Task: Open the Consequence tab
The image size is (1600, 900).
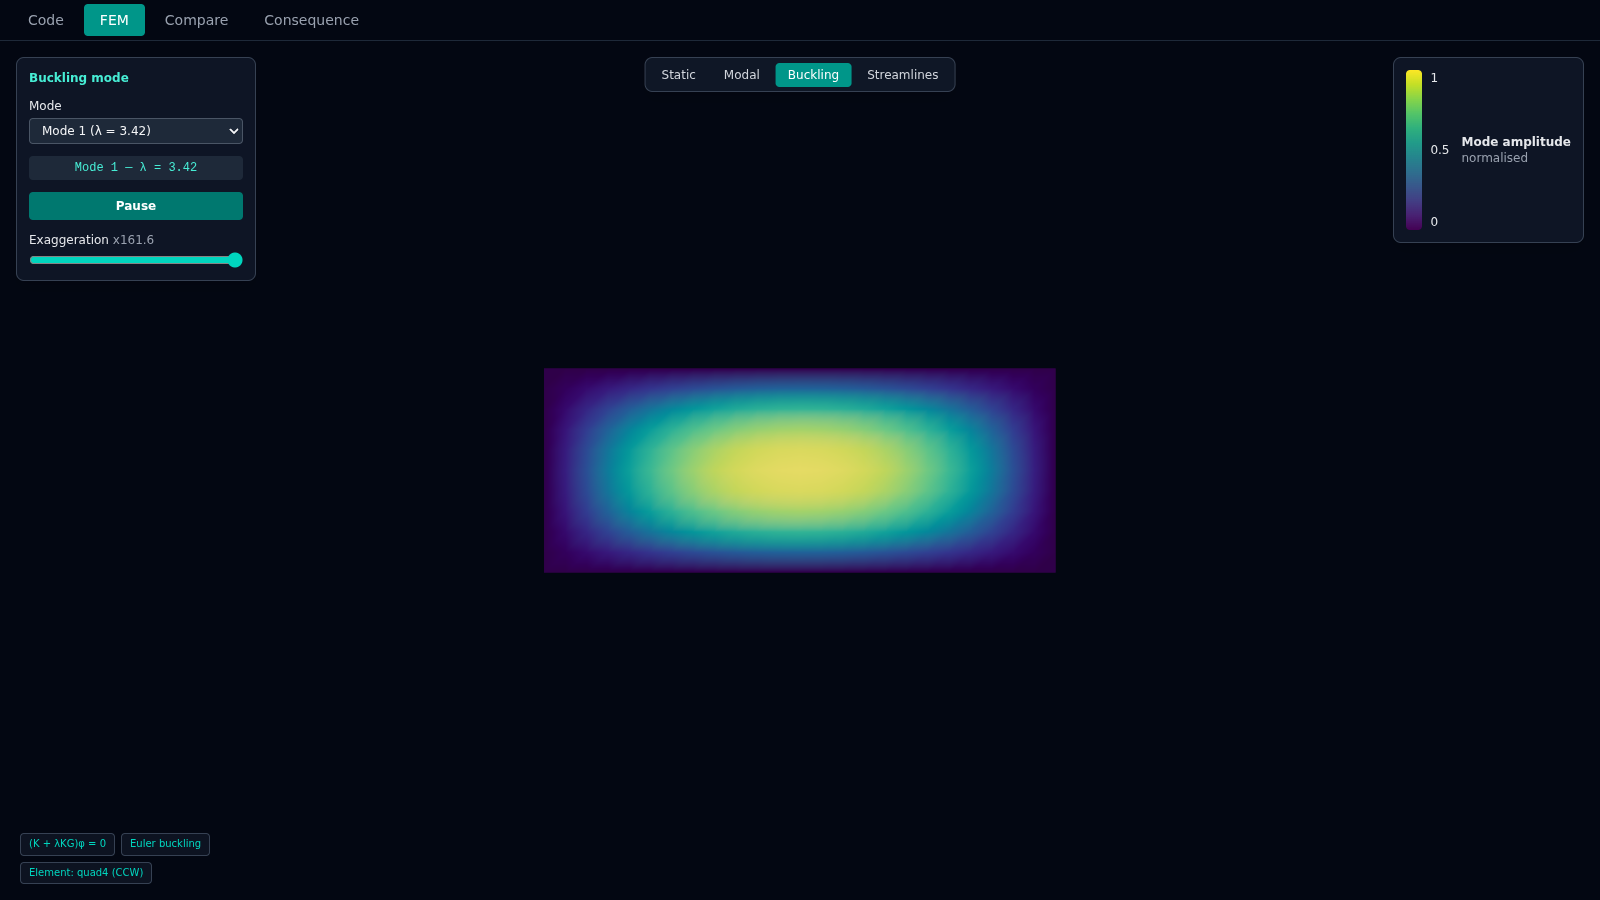Action: coord(311,20)
